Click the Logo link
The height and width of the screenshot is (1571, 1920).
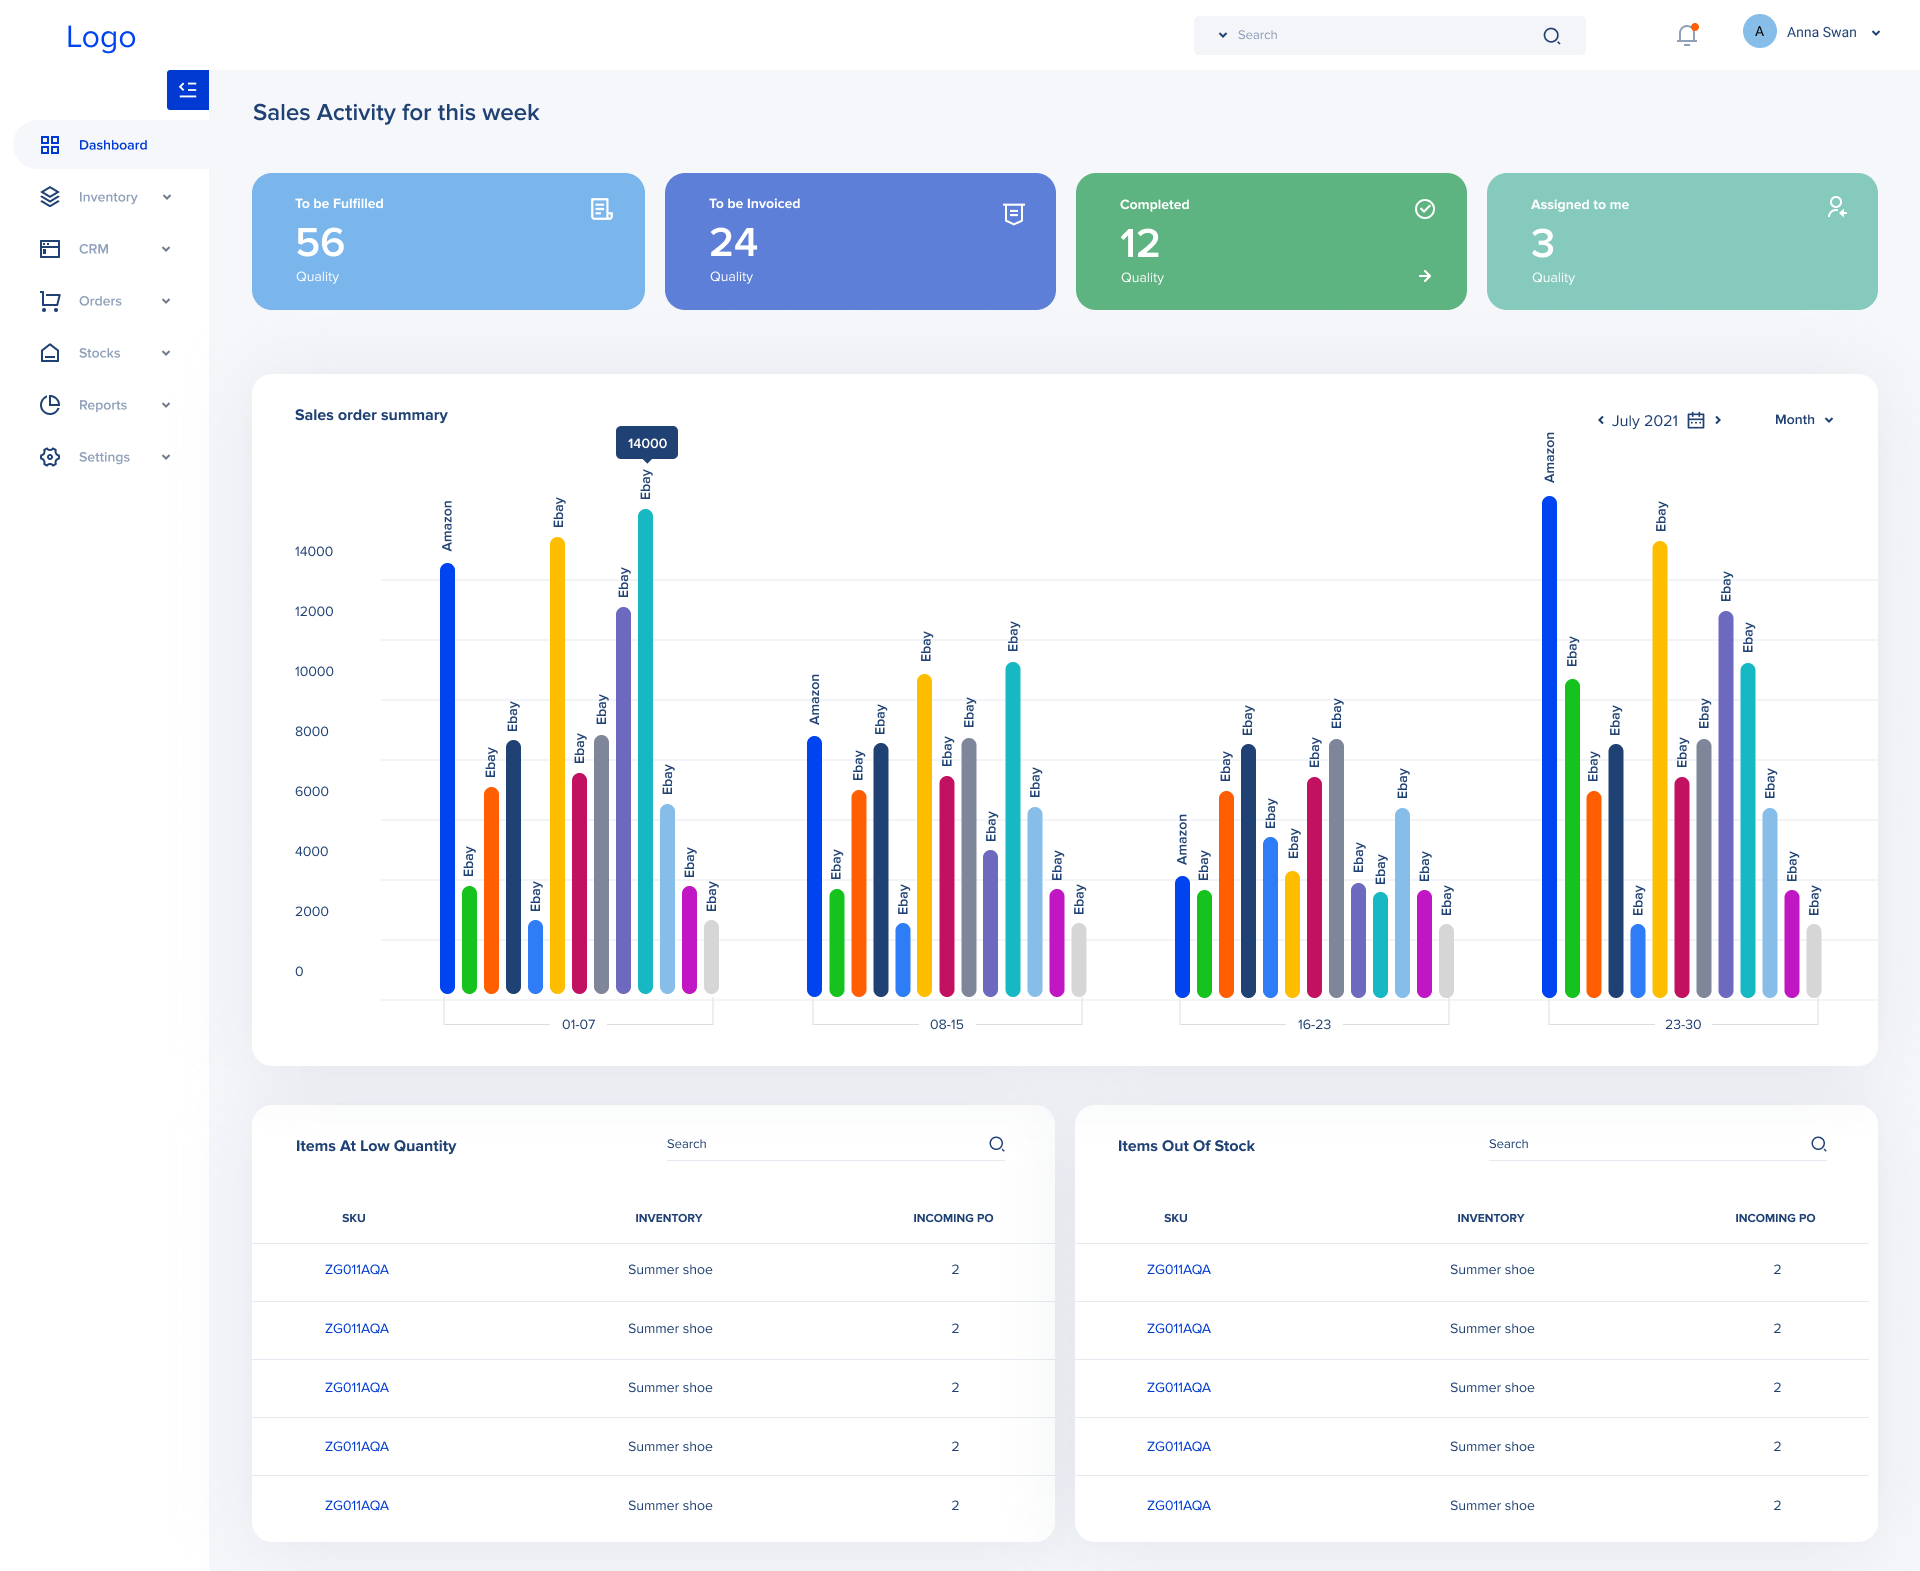coord(101,37)
